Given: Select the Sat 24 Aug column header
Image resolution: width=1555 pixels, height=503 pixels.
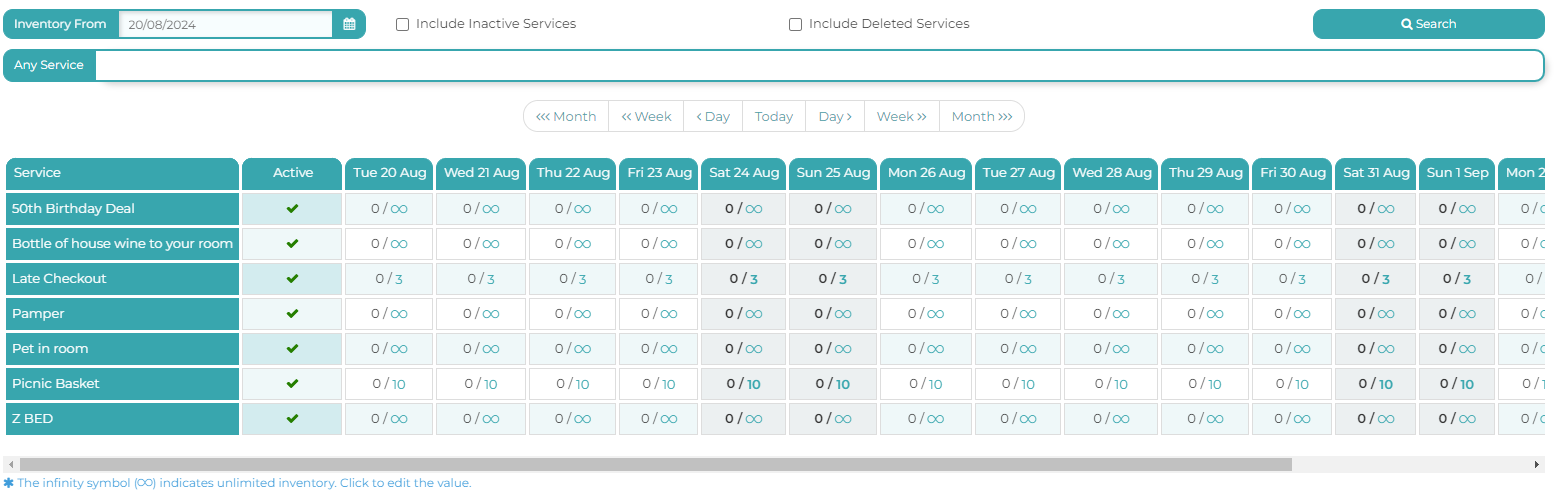Looking at the screenshot, I should pyautogui.click(x=744, y=173).
